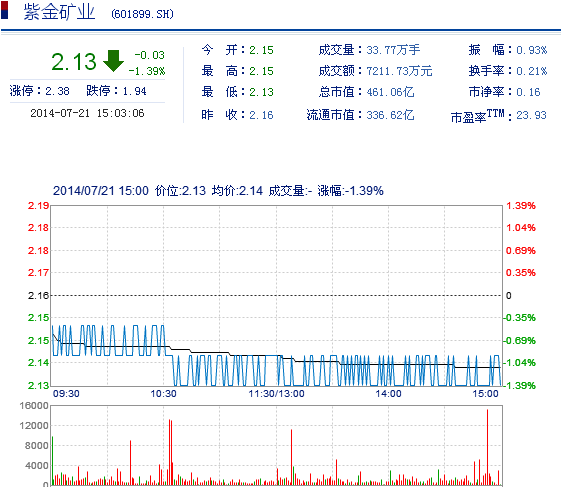Click the red and blue flag icon
562x487 pixels.
(4, 10)
